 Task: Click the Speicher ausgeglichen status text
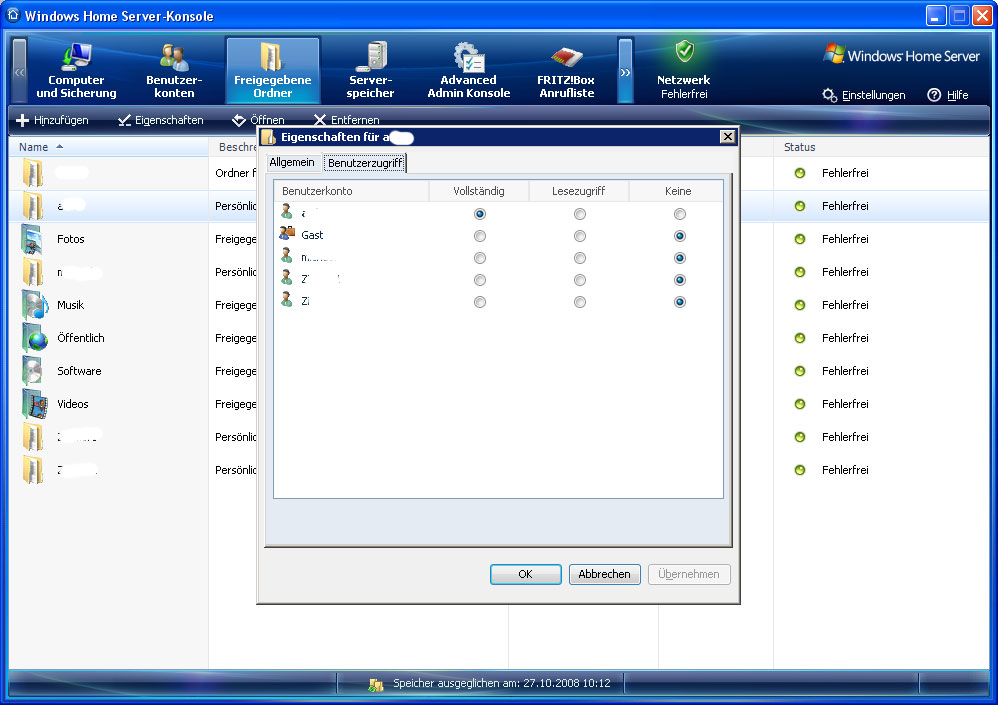[502, 683]
